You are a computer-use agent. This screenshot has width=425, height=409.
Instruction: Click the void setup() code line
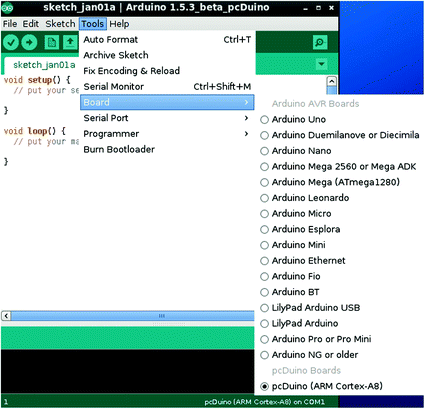tap(37, 80)
